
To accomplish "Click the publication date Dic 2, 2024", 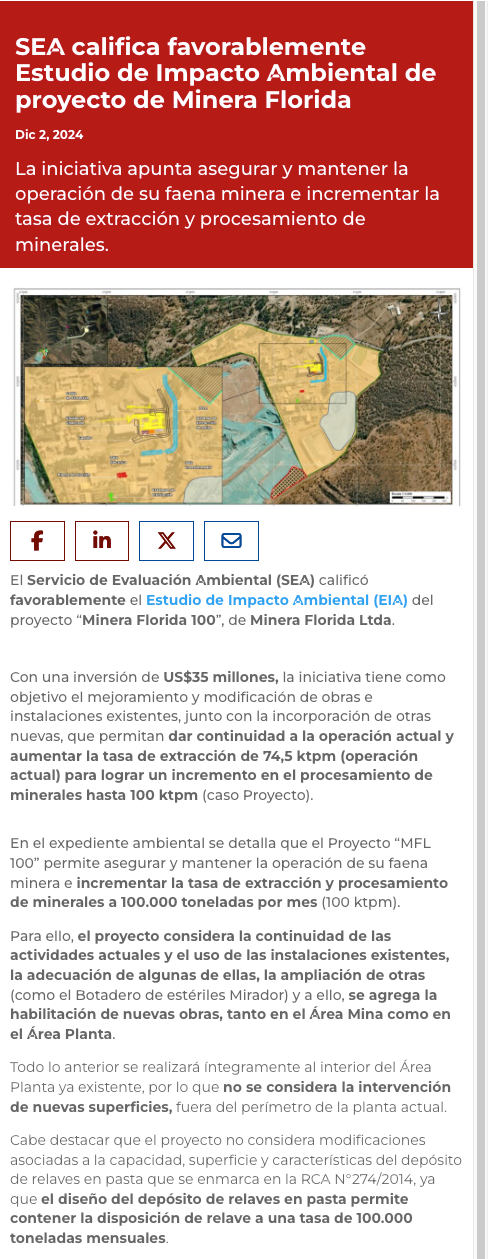I will click(x=49, y=135).
